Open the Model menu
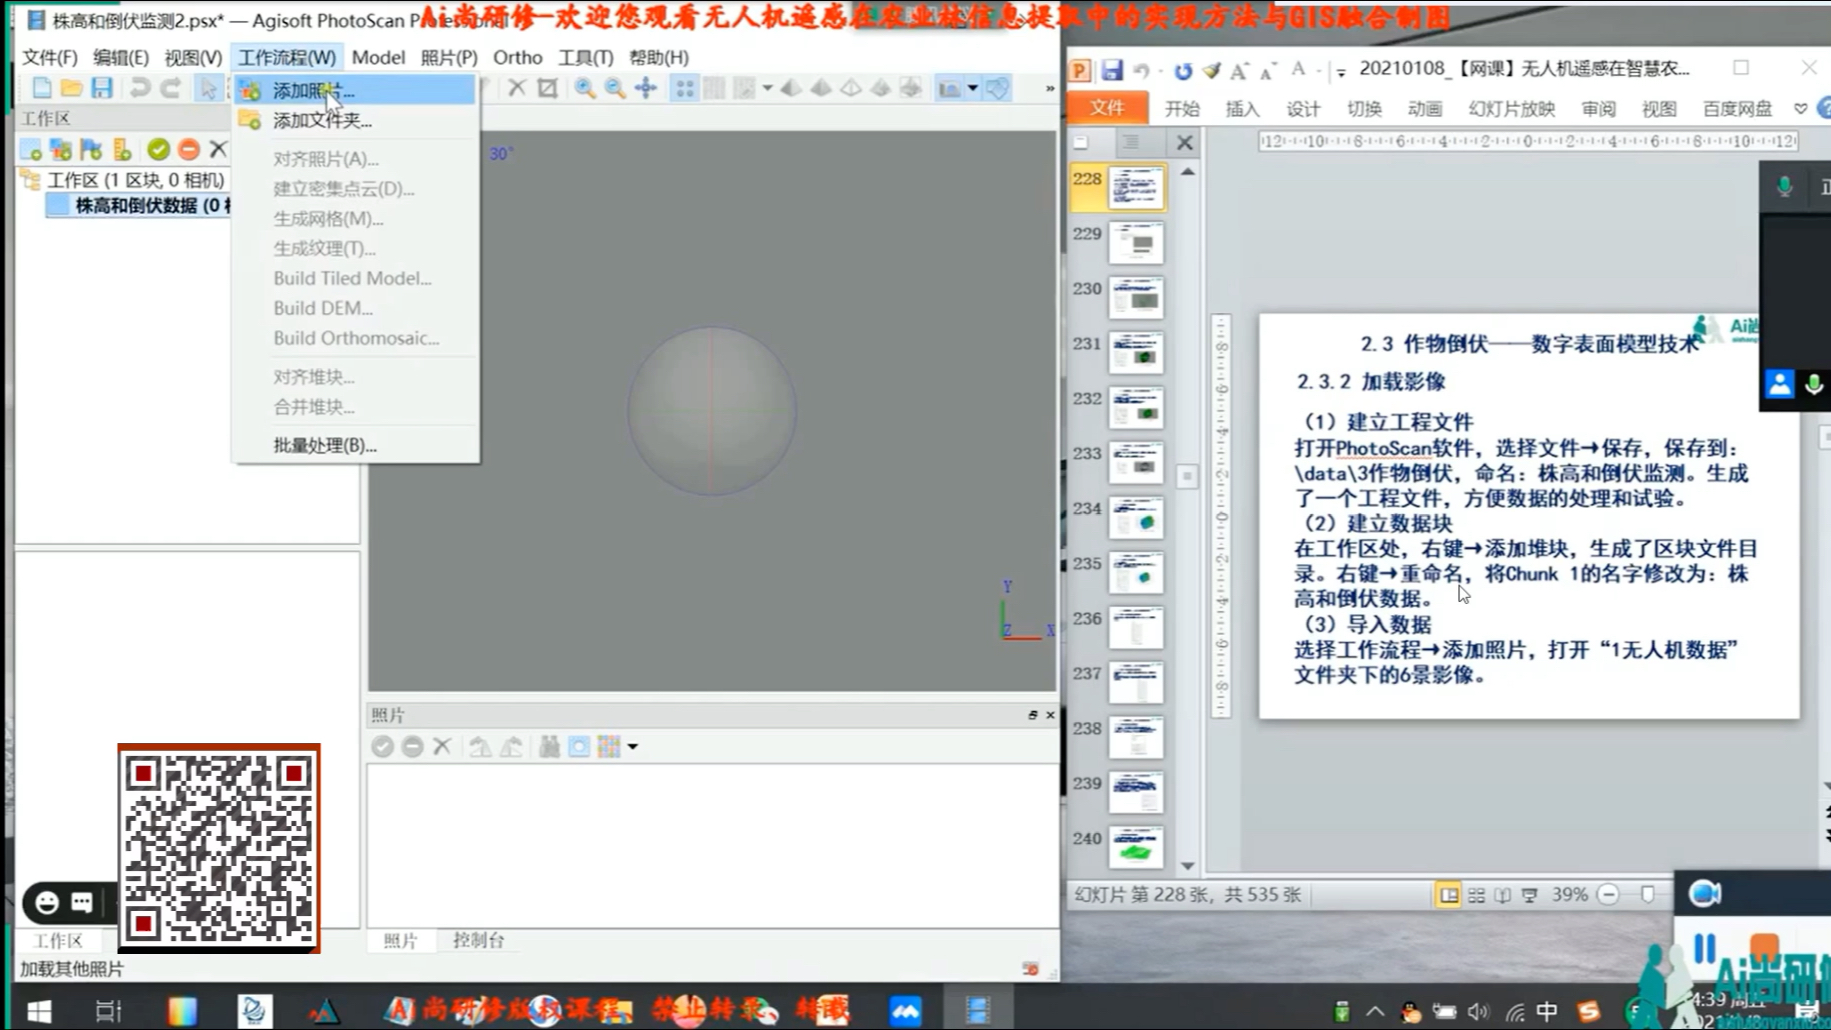This screenshot has height=1030, width=1831. pyautogui.click(x=378, y=57)
